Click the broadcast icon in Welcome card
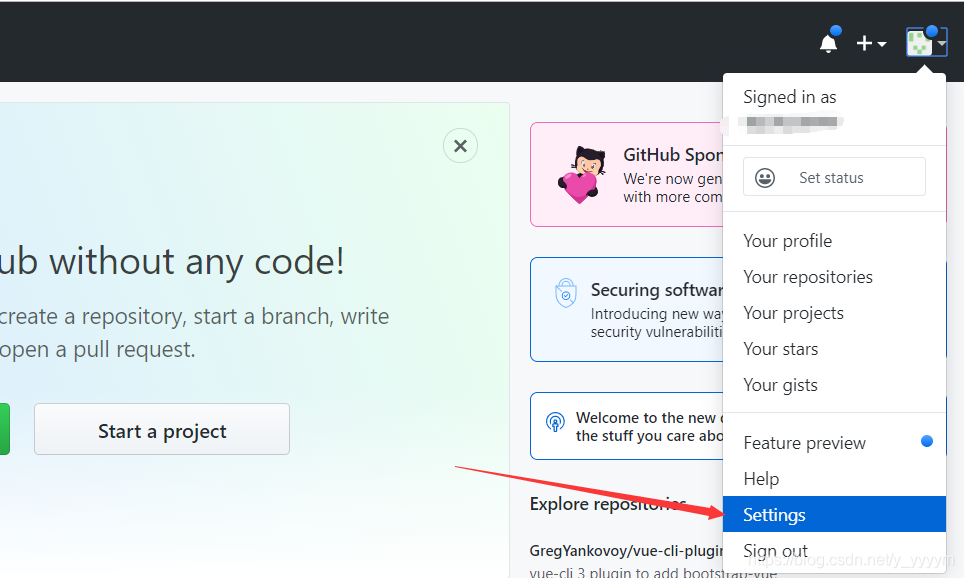This screenshot has width=964, height=578. (555, 422)
